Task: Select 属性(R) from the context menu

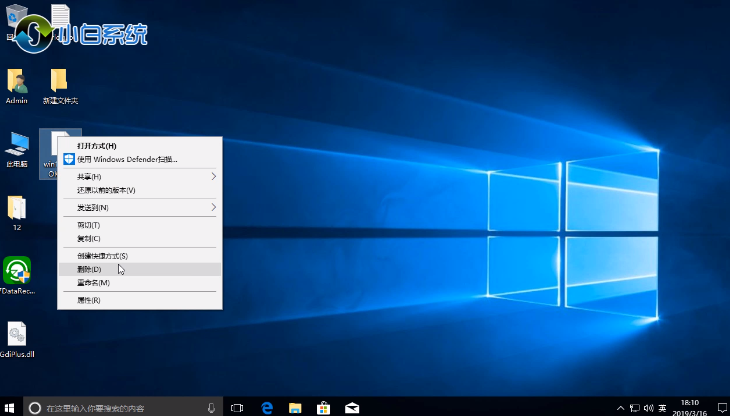Action: tap(89, 300)
